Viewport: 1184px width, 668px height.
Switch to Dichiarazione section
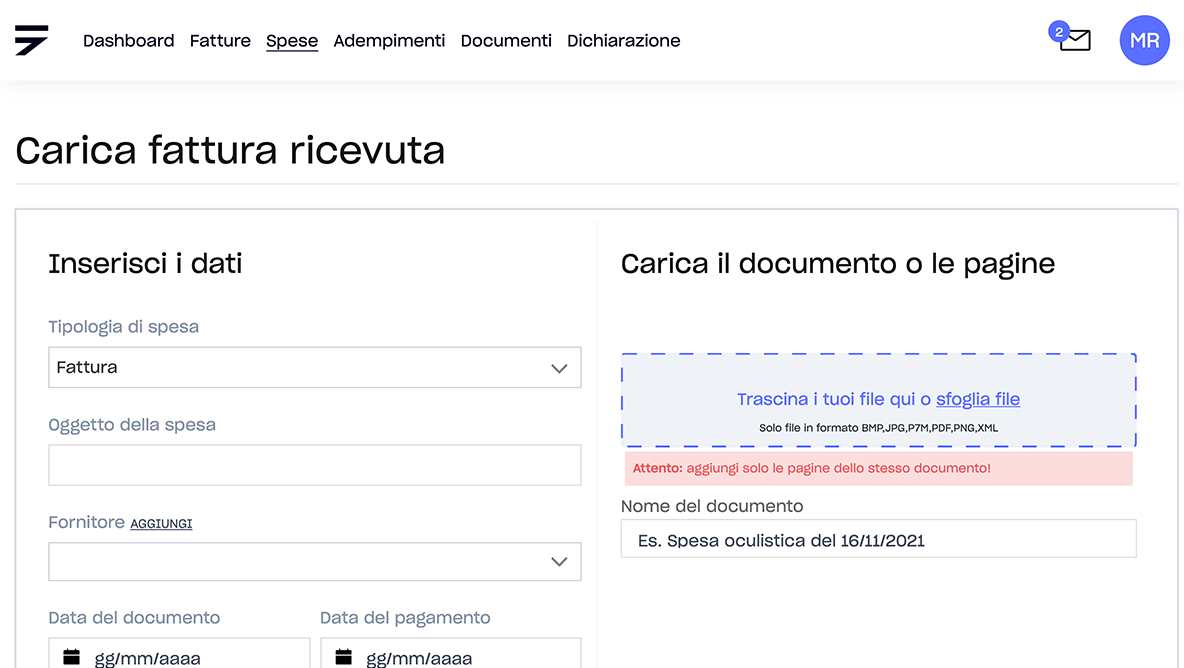623,41
